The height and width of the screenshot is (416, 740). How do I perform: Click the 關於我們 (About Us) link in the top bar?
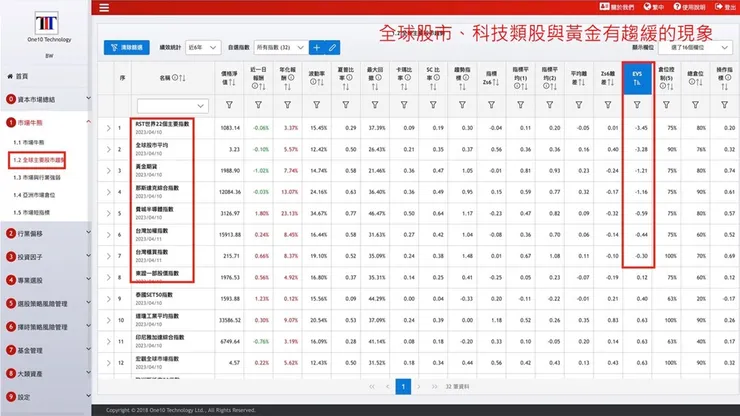[617, 7]
